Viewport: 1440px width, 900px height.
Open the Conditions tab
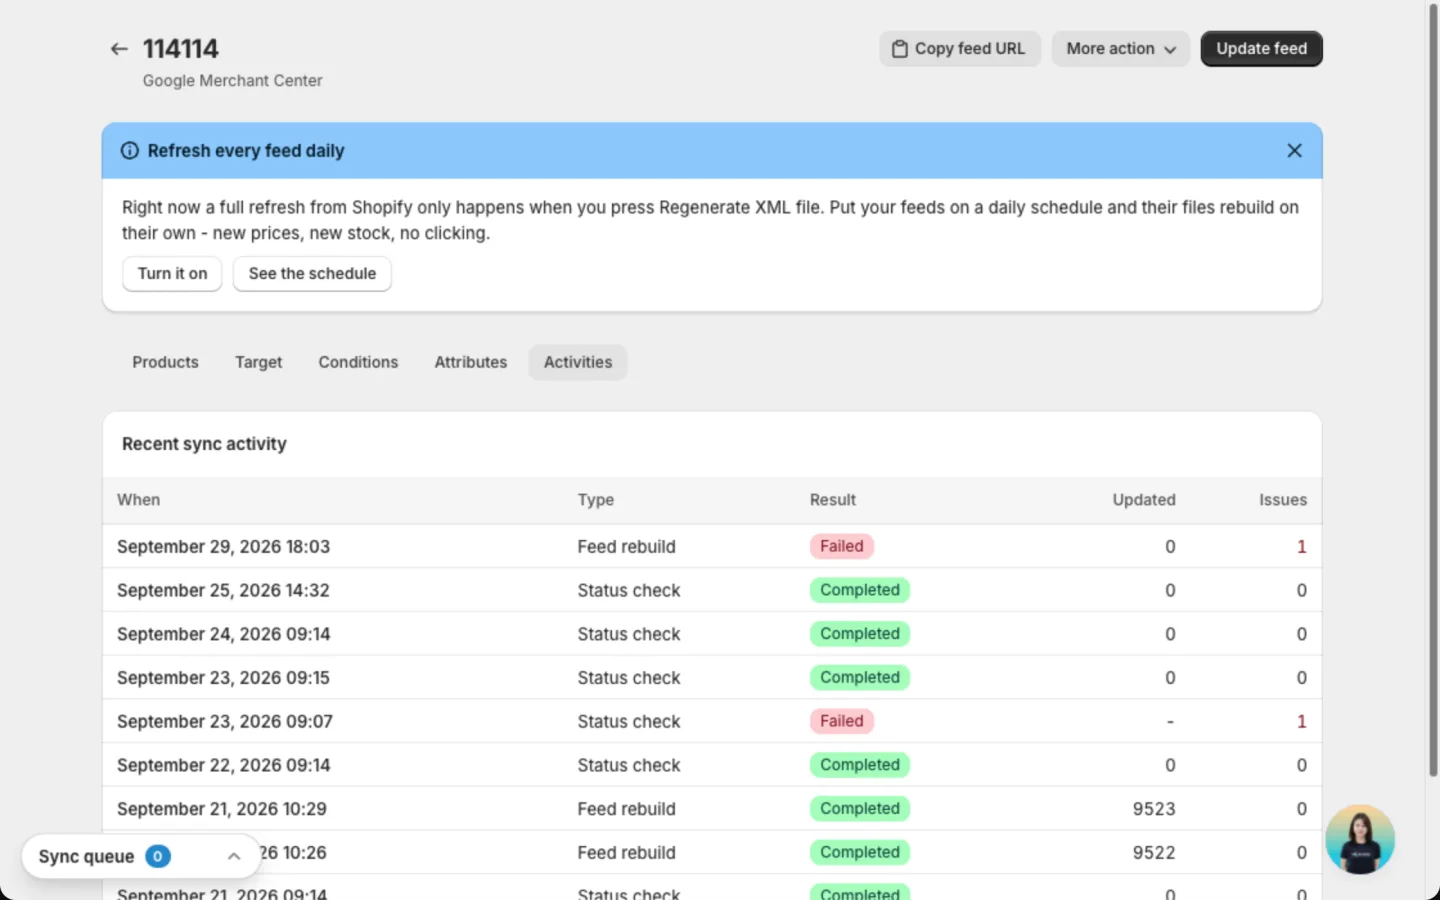[358, 362]
